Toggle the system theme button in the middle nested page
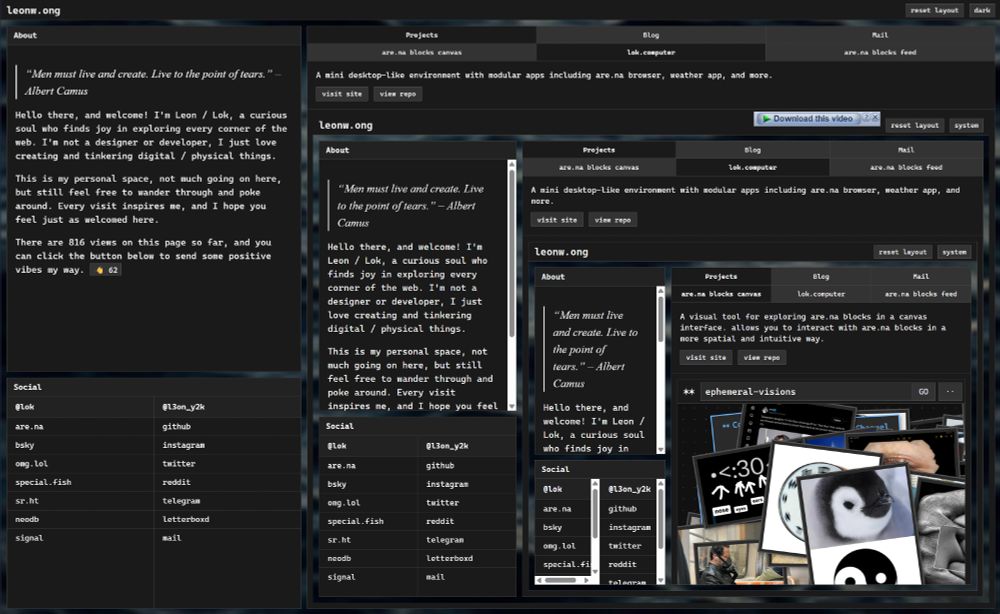Image resolution: width=1000 pixels, height=614 pixels. (966, 126)
